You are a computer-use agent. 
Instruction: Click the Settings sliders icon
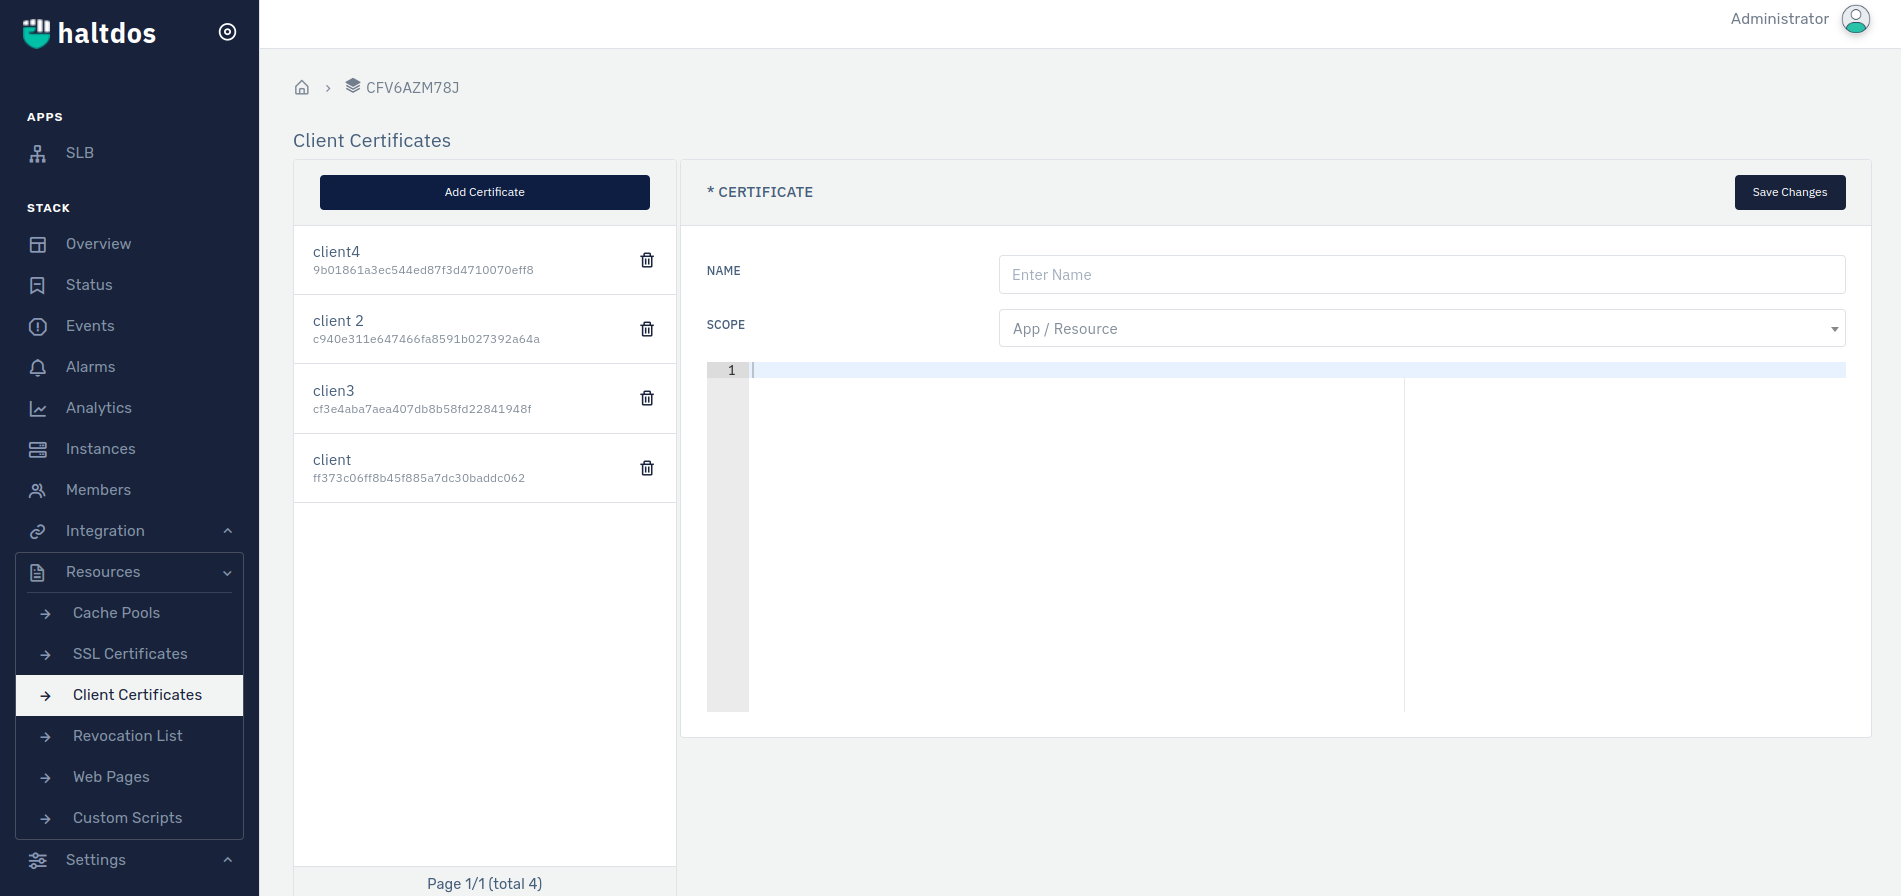point(38,861)
